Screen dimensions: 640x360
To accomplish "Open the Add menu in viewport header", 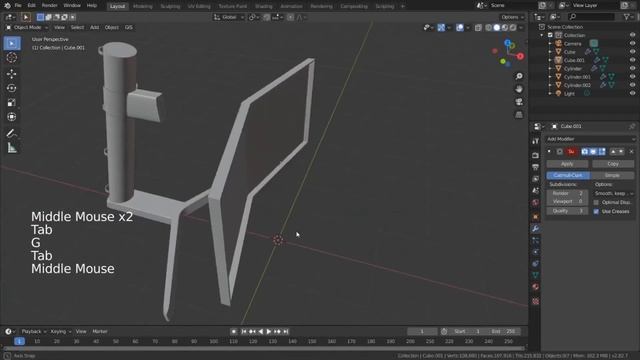I will coord(94,27).
